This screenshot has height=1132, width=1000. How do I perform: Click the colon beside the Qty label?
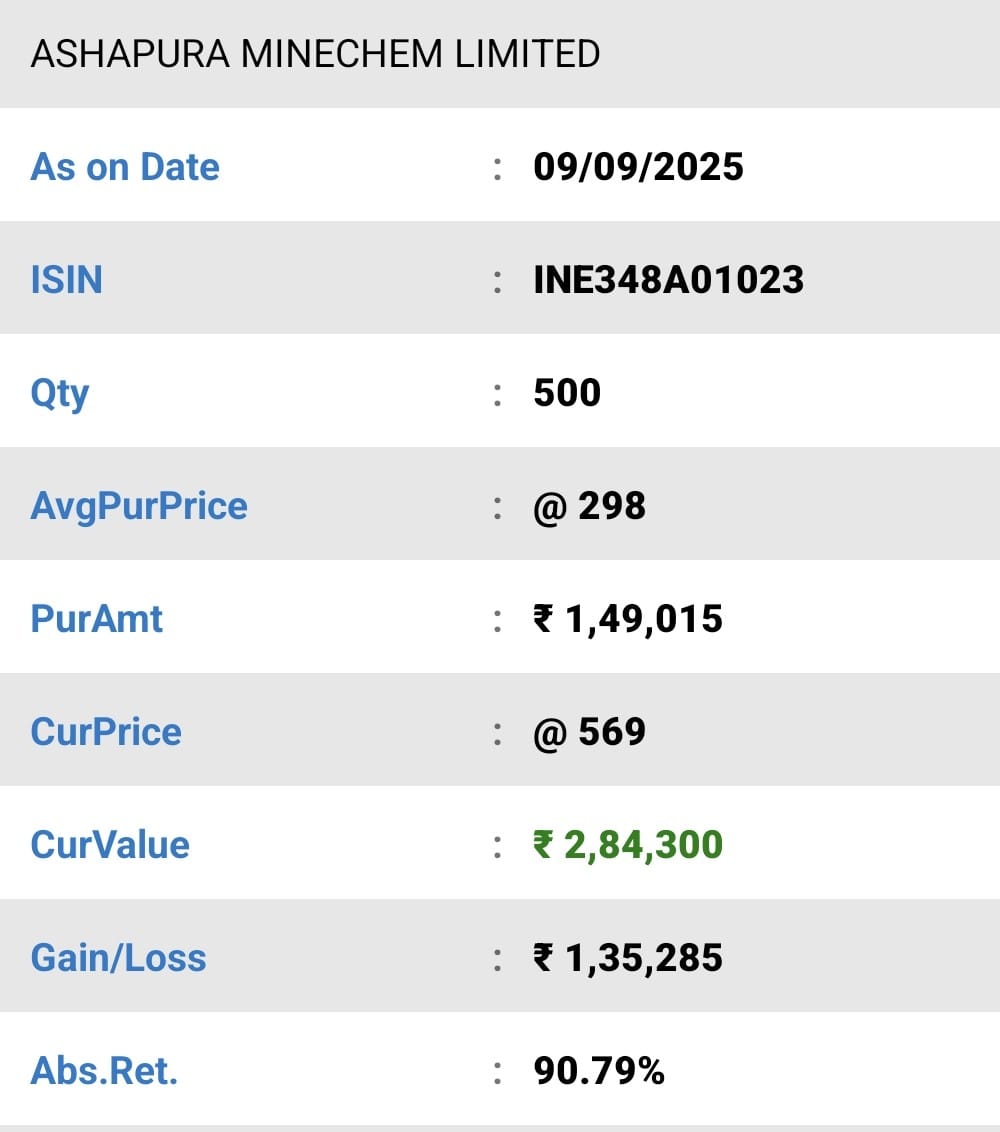(x=497, y=393)
